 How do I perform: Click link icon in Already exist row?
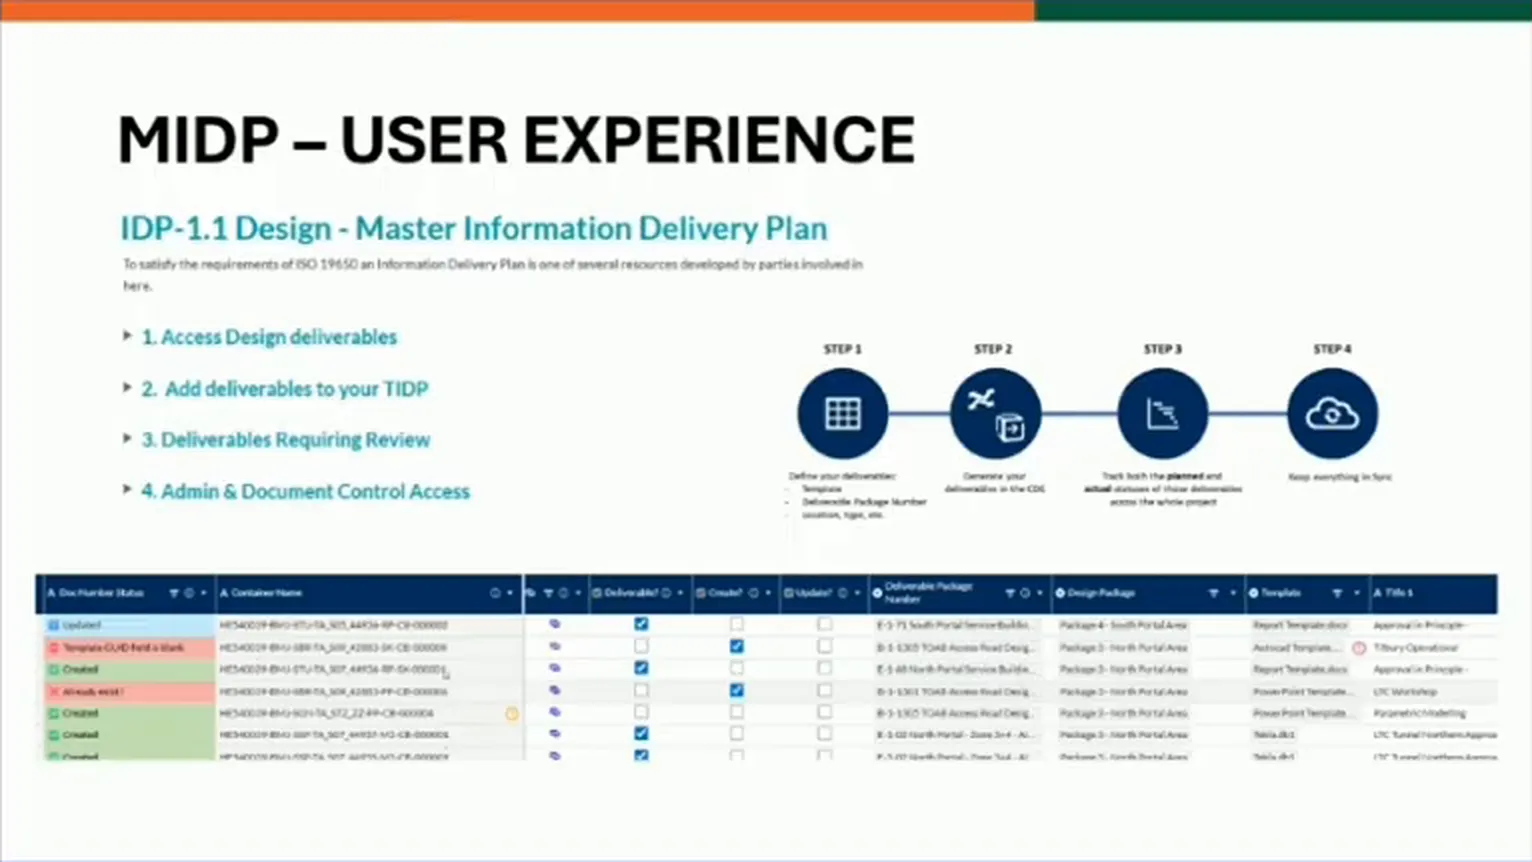(x=555, y=690)
